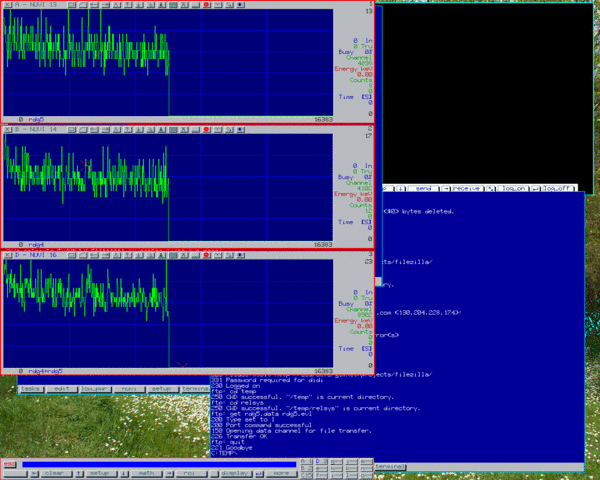Click the wave-shaped icon right of record in window A
Image resolution: width=600 pixels, height=480 pixels.
click(218, 5)
